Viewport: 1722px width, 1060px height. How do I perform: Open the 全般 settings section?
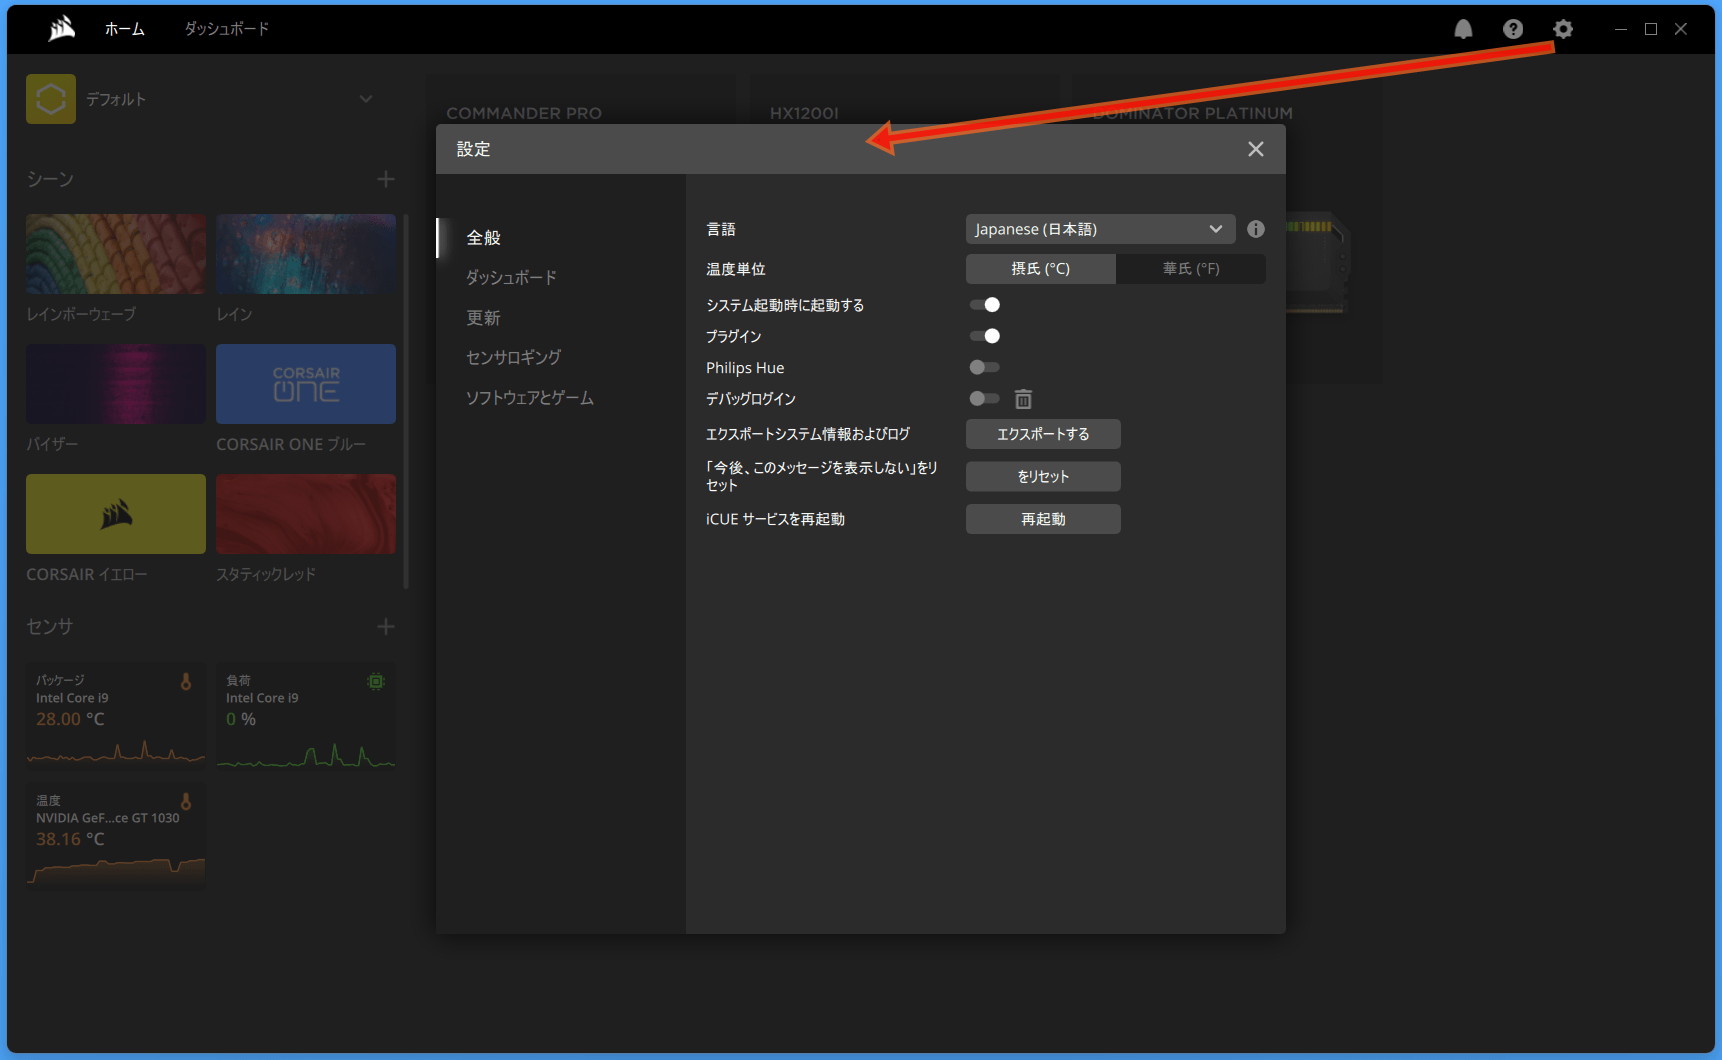coord(483,238)
